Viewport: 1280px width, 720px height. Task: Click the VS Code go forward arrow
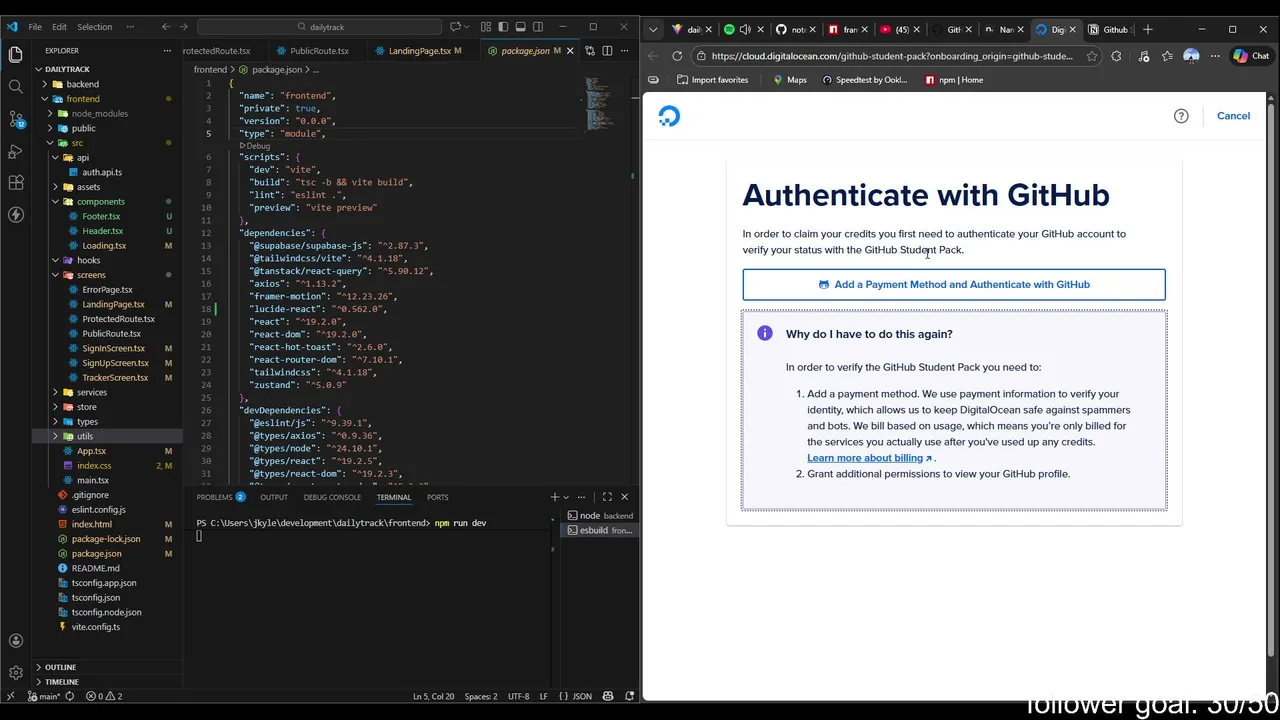pos(183,27)
